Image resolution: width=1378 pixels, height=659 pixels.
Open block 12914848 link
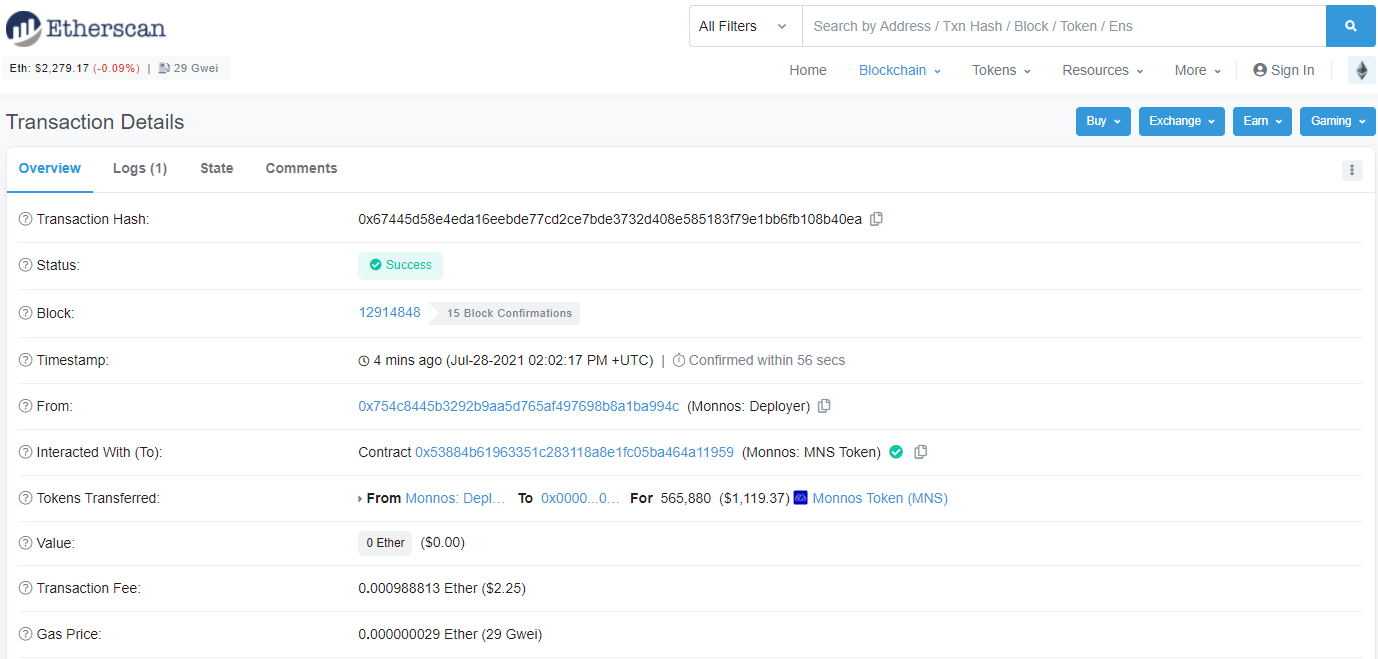pos(390,312)
